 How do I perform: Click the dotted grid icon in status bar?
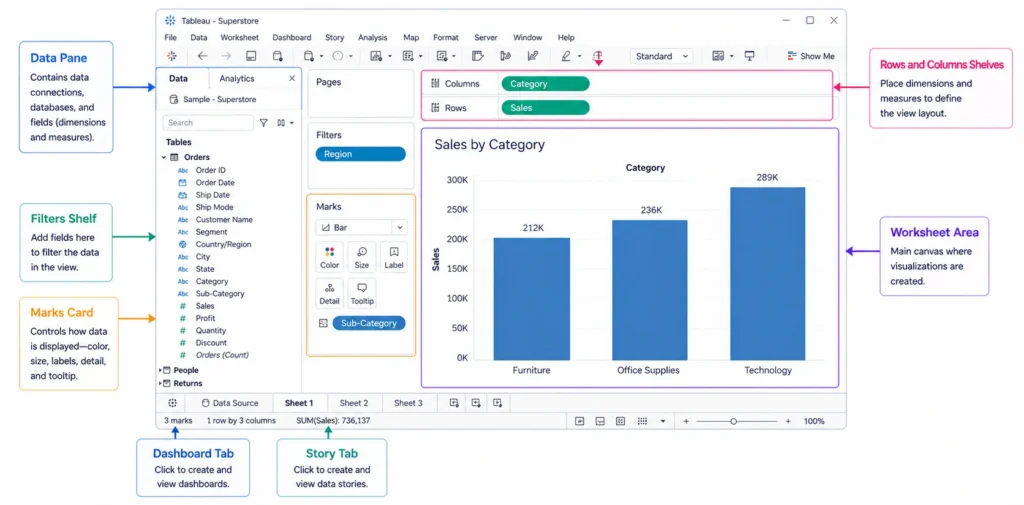tap(642, 421)
